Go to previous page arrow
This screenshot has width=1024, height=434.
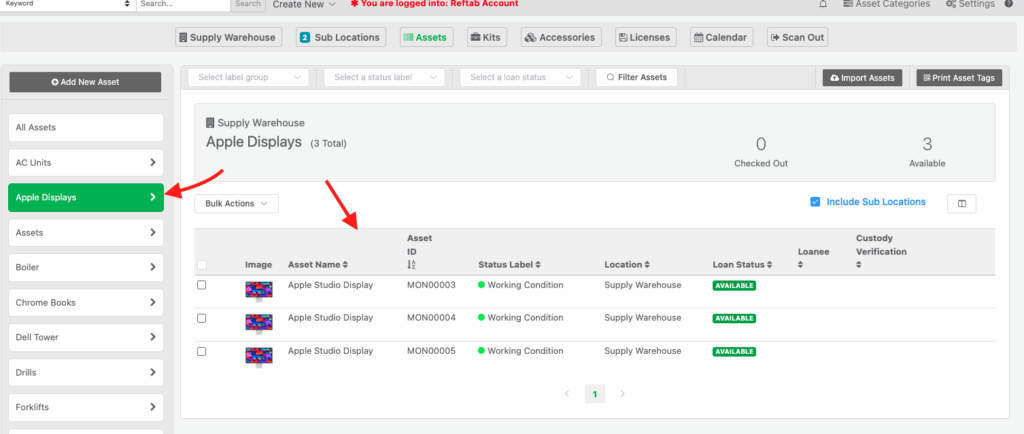pos(567,394)
